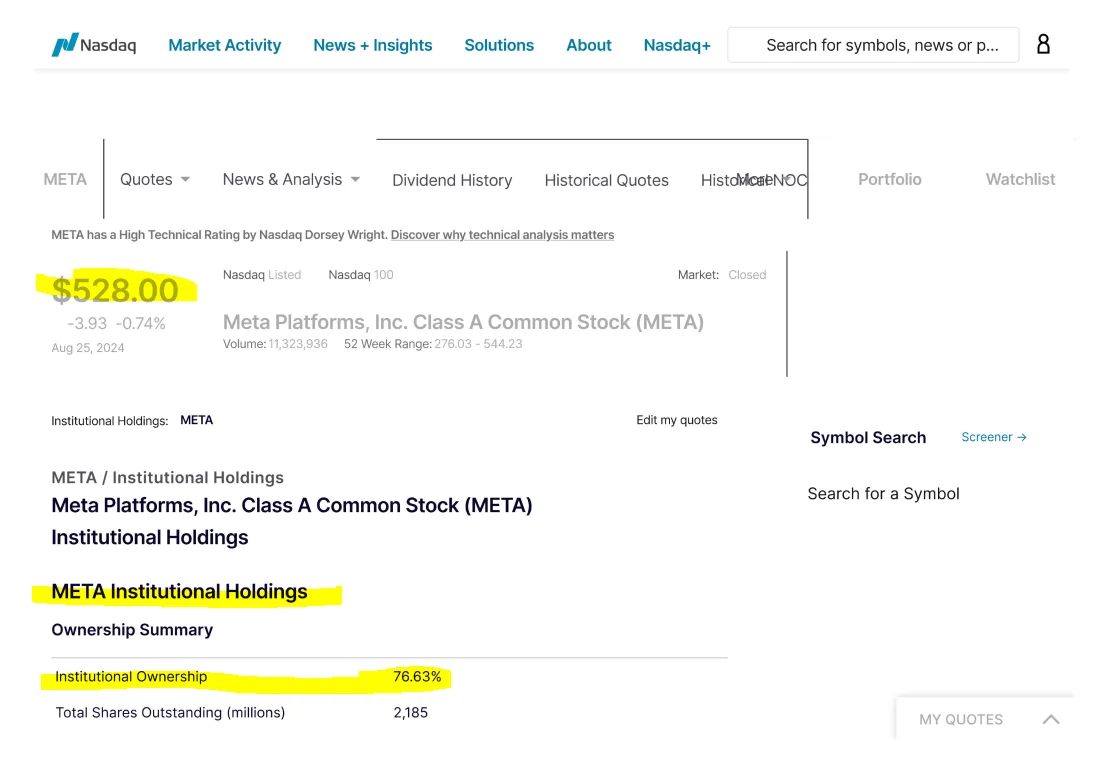Viewport: 1111px width, 763px height.
Task: Expand the News & Analysis dropdown
Action: tap(291, 179)
